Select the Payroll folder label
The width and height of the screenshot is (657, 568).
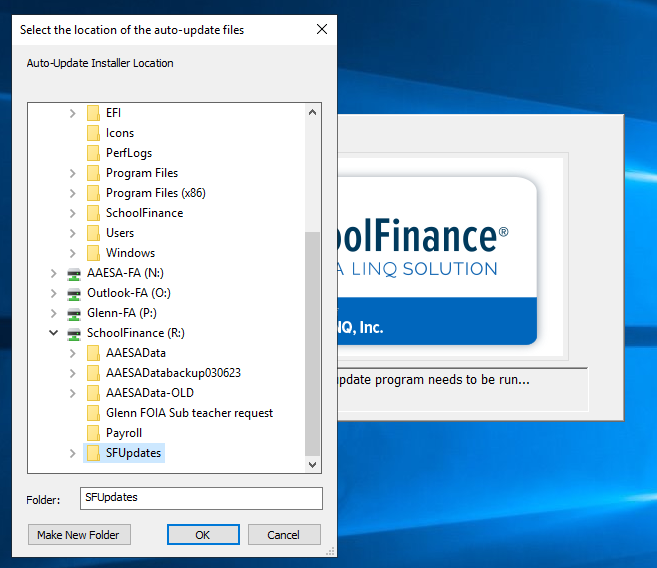[124, 433]
